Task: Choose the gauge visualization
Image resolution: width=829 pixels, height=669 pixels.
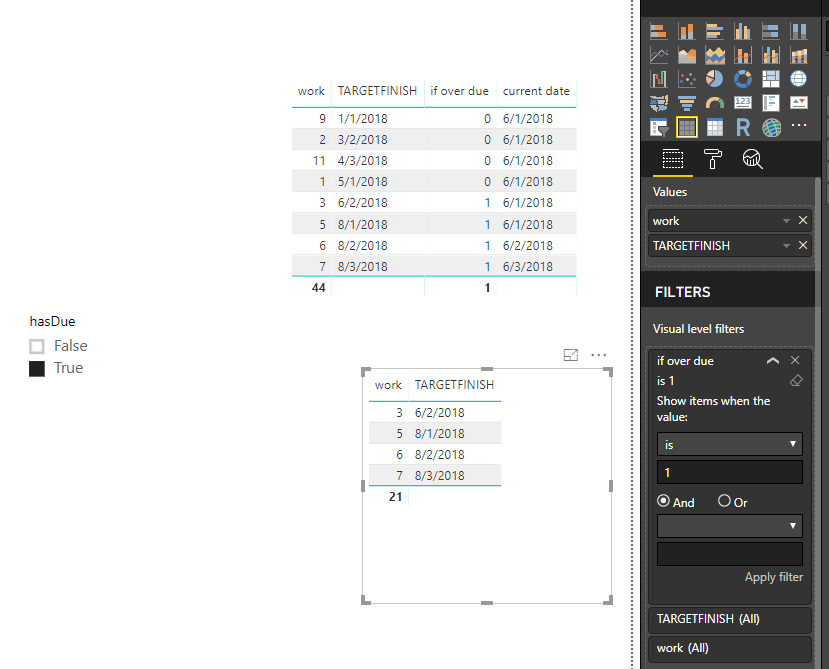Action: (x=714, y=103)
